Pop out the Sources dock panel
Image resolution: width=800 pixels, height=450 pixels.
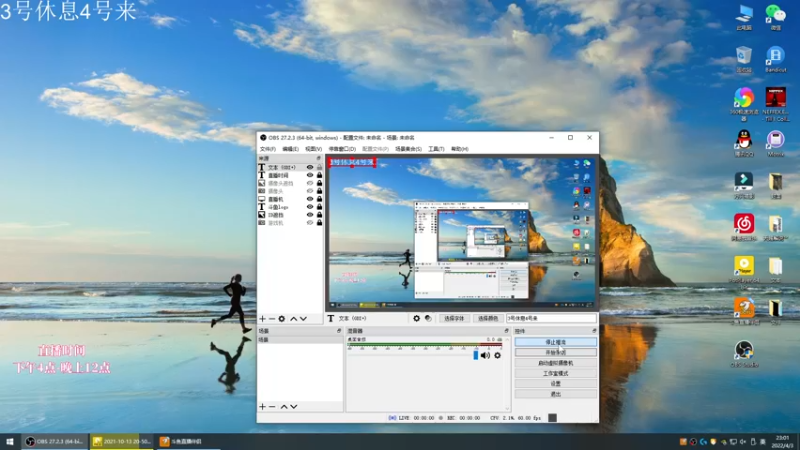pyautogui.click(x=318, y=159)
